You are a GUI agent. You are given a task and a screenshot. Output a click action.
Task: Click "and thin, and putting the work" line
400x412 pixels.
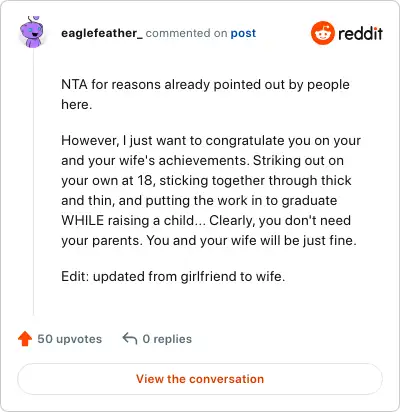(x=199, y=201)
